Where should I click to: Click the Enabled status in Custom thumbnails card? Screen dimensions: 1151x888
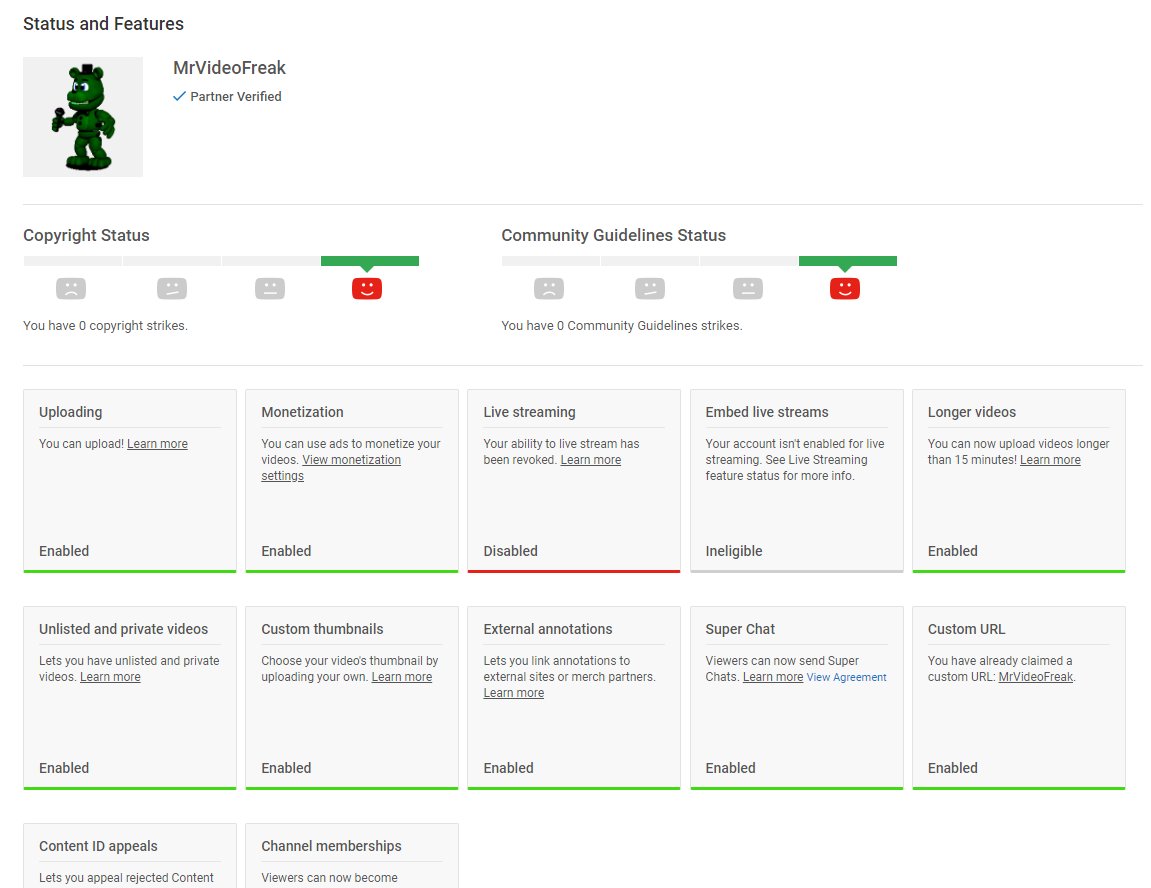[x=286, y=768]
